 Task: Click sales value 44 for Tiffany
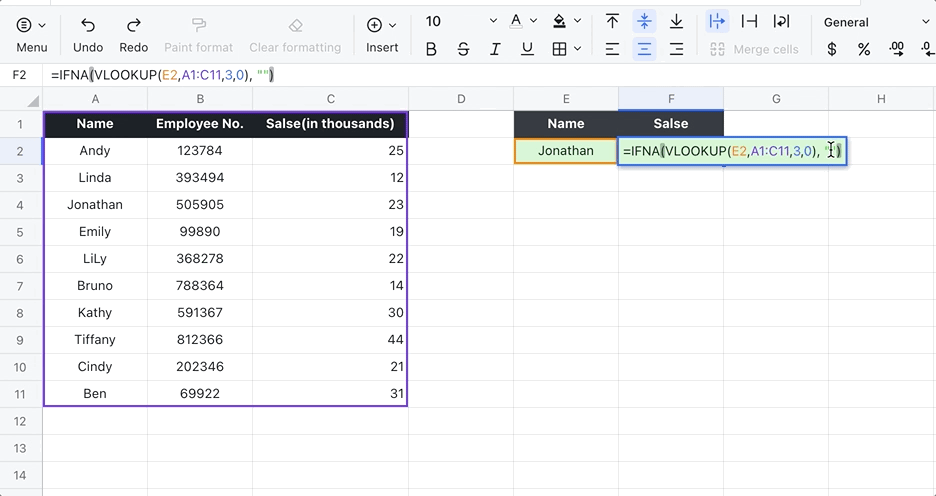click(330, 340)
